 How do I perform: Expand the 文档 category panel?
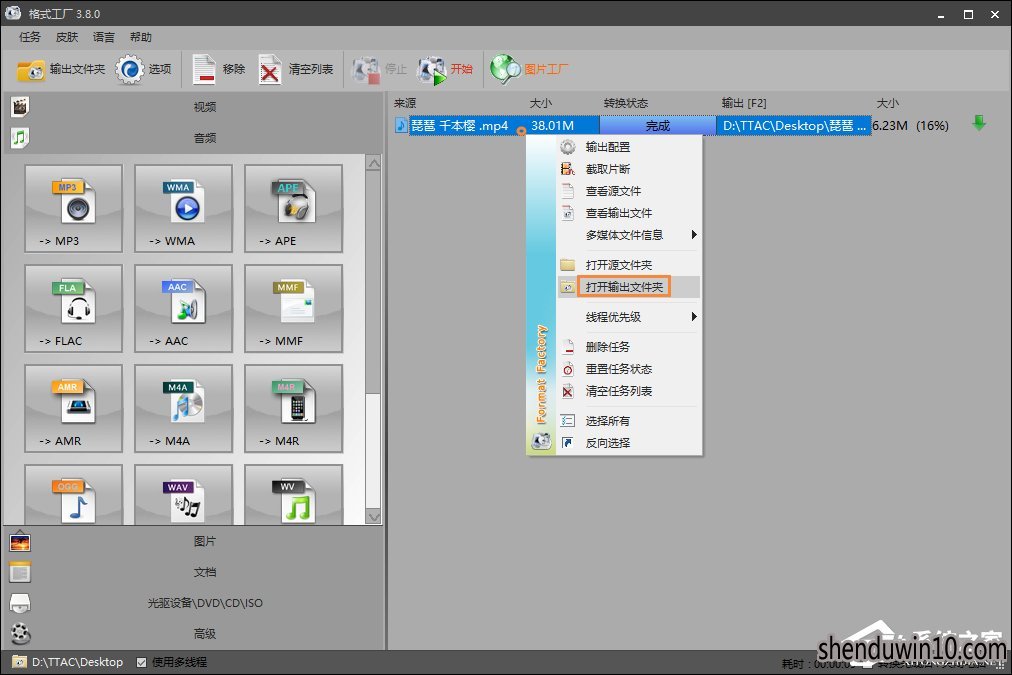(x=194, y=572)
